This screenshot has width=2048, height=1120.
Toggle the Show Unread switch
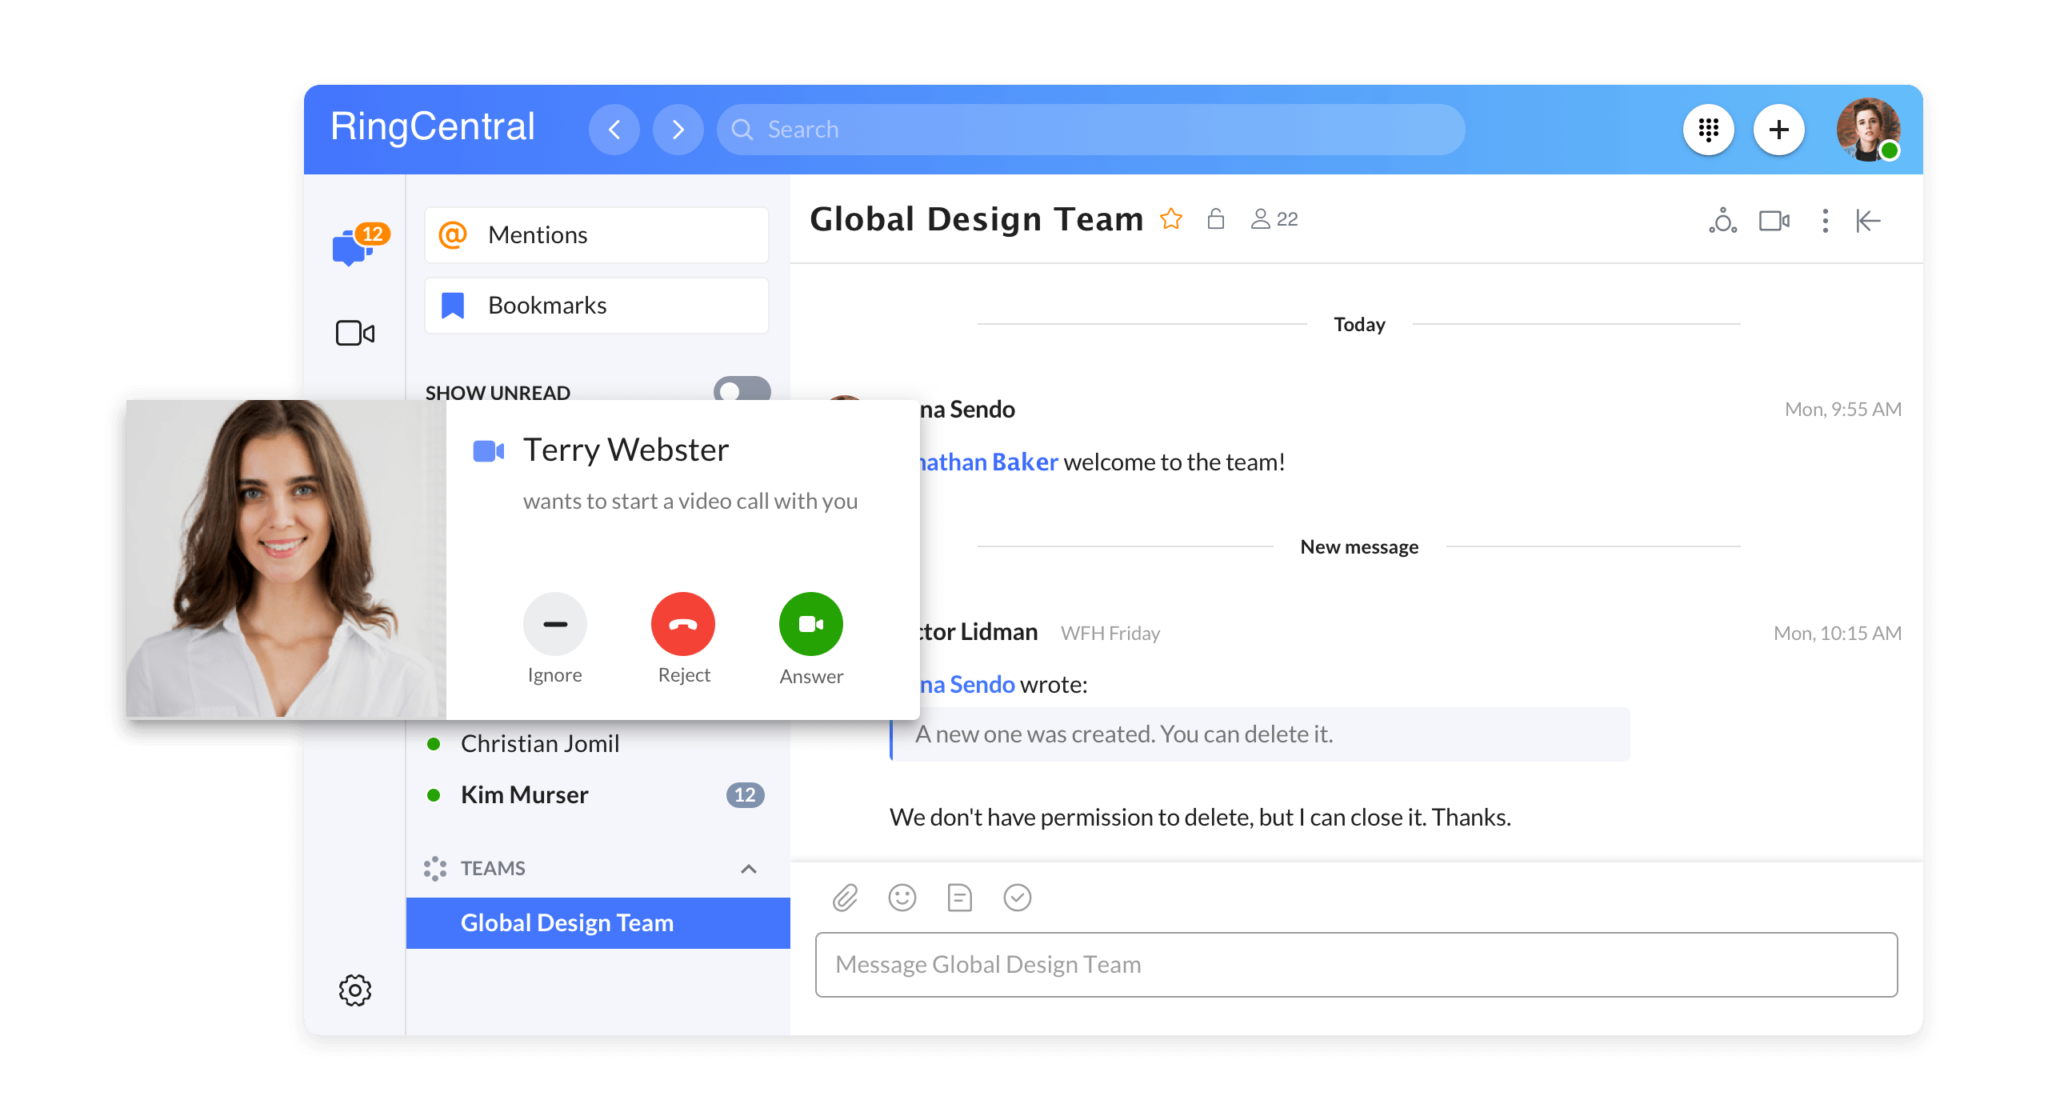[741, 388]
